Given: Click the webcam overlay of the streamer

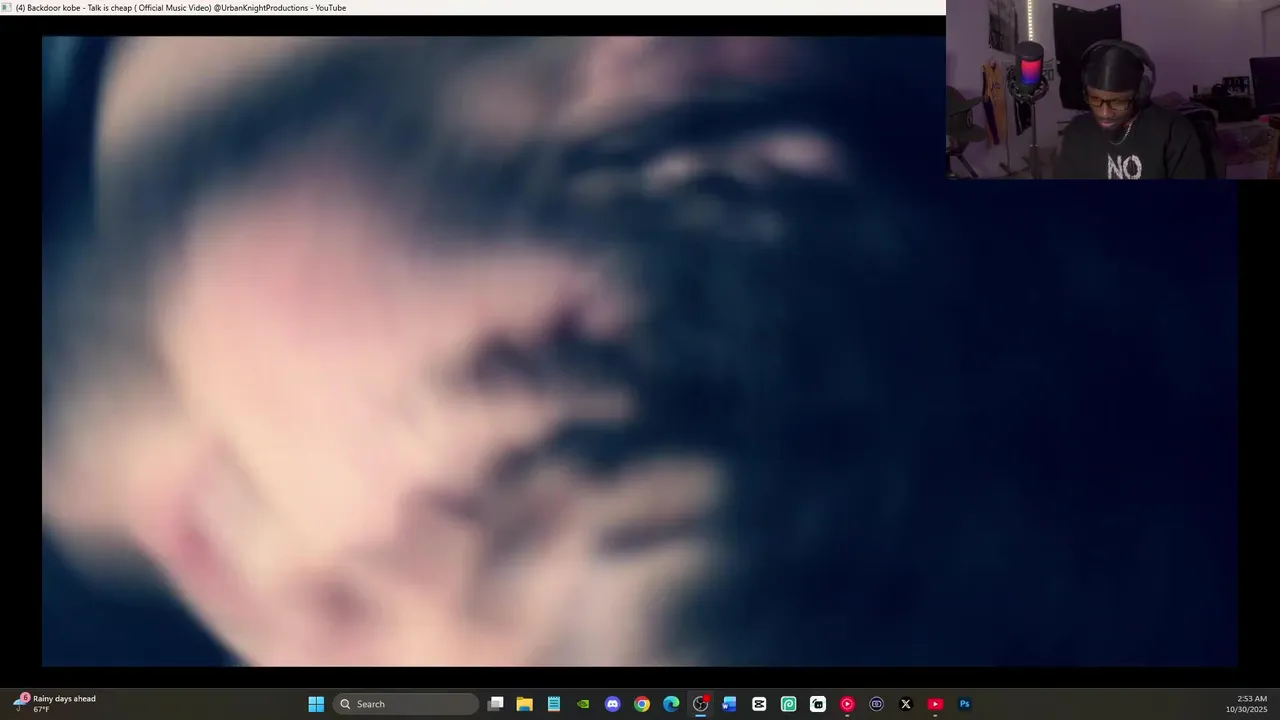Looking at the screenshot, I should click(x=1112, y=90).
